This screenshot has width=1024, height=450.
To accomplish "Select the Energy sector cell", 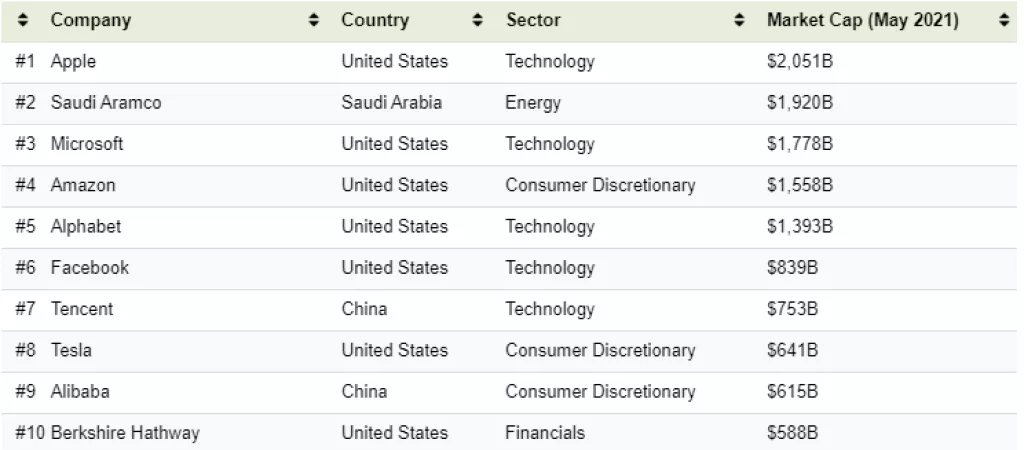I will click(x=533, y=103).
